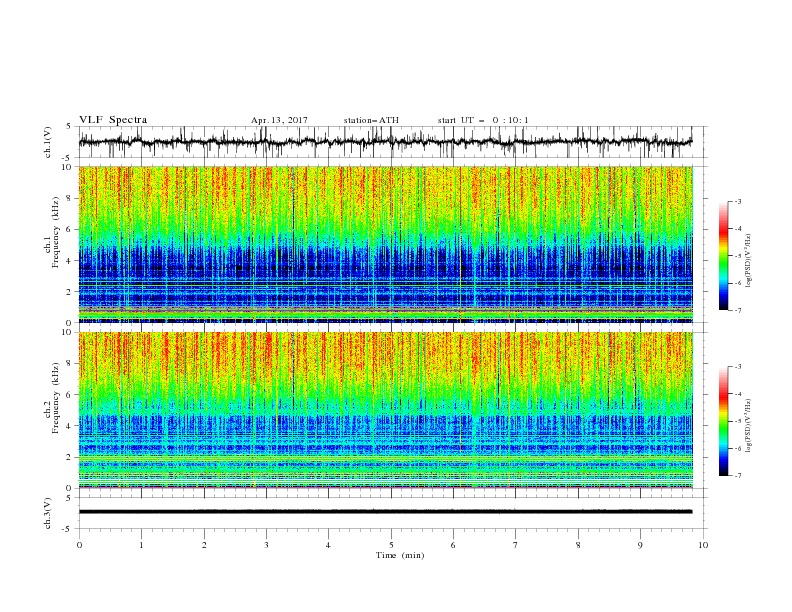Click the "Time (min)" axis label
The image size is (792, 612).
tap(400, 555)
